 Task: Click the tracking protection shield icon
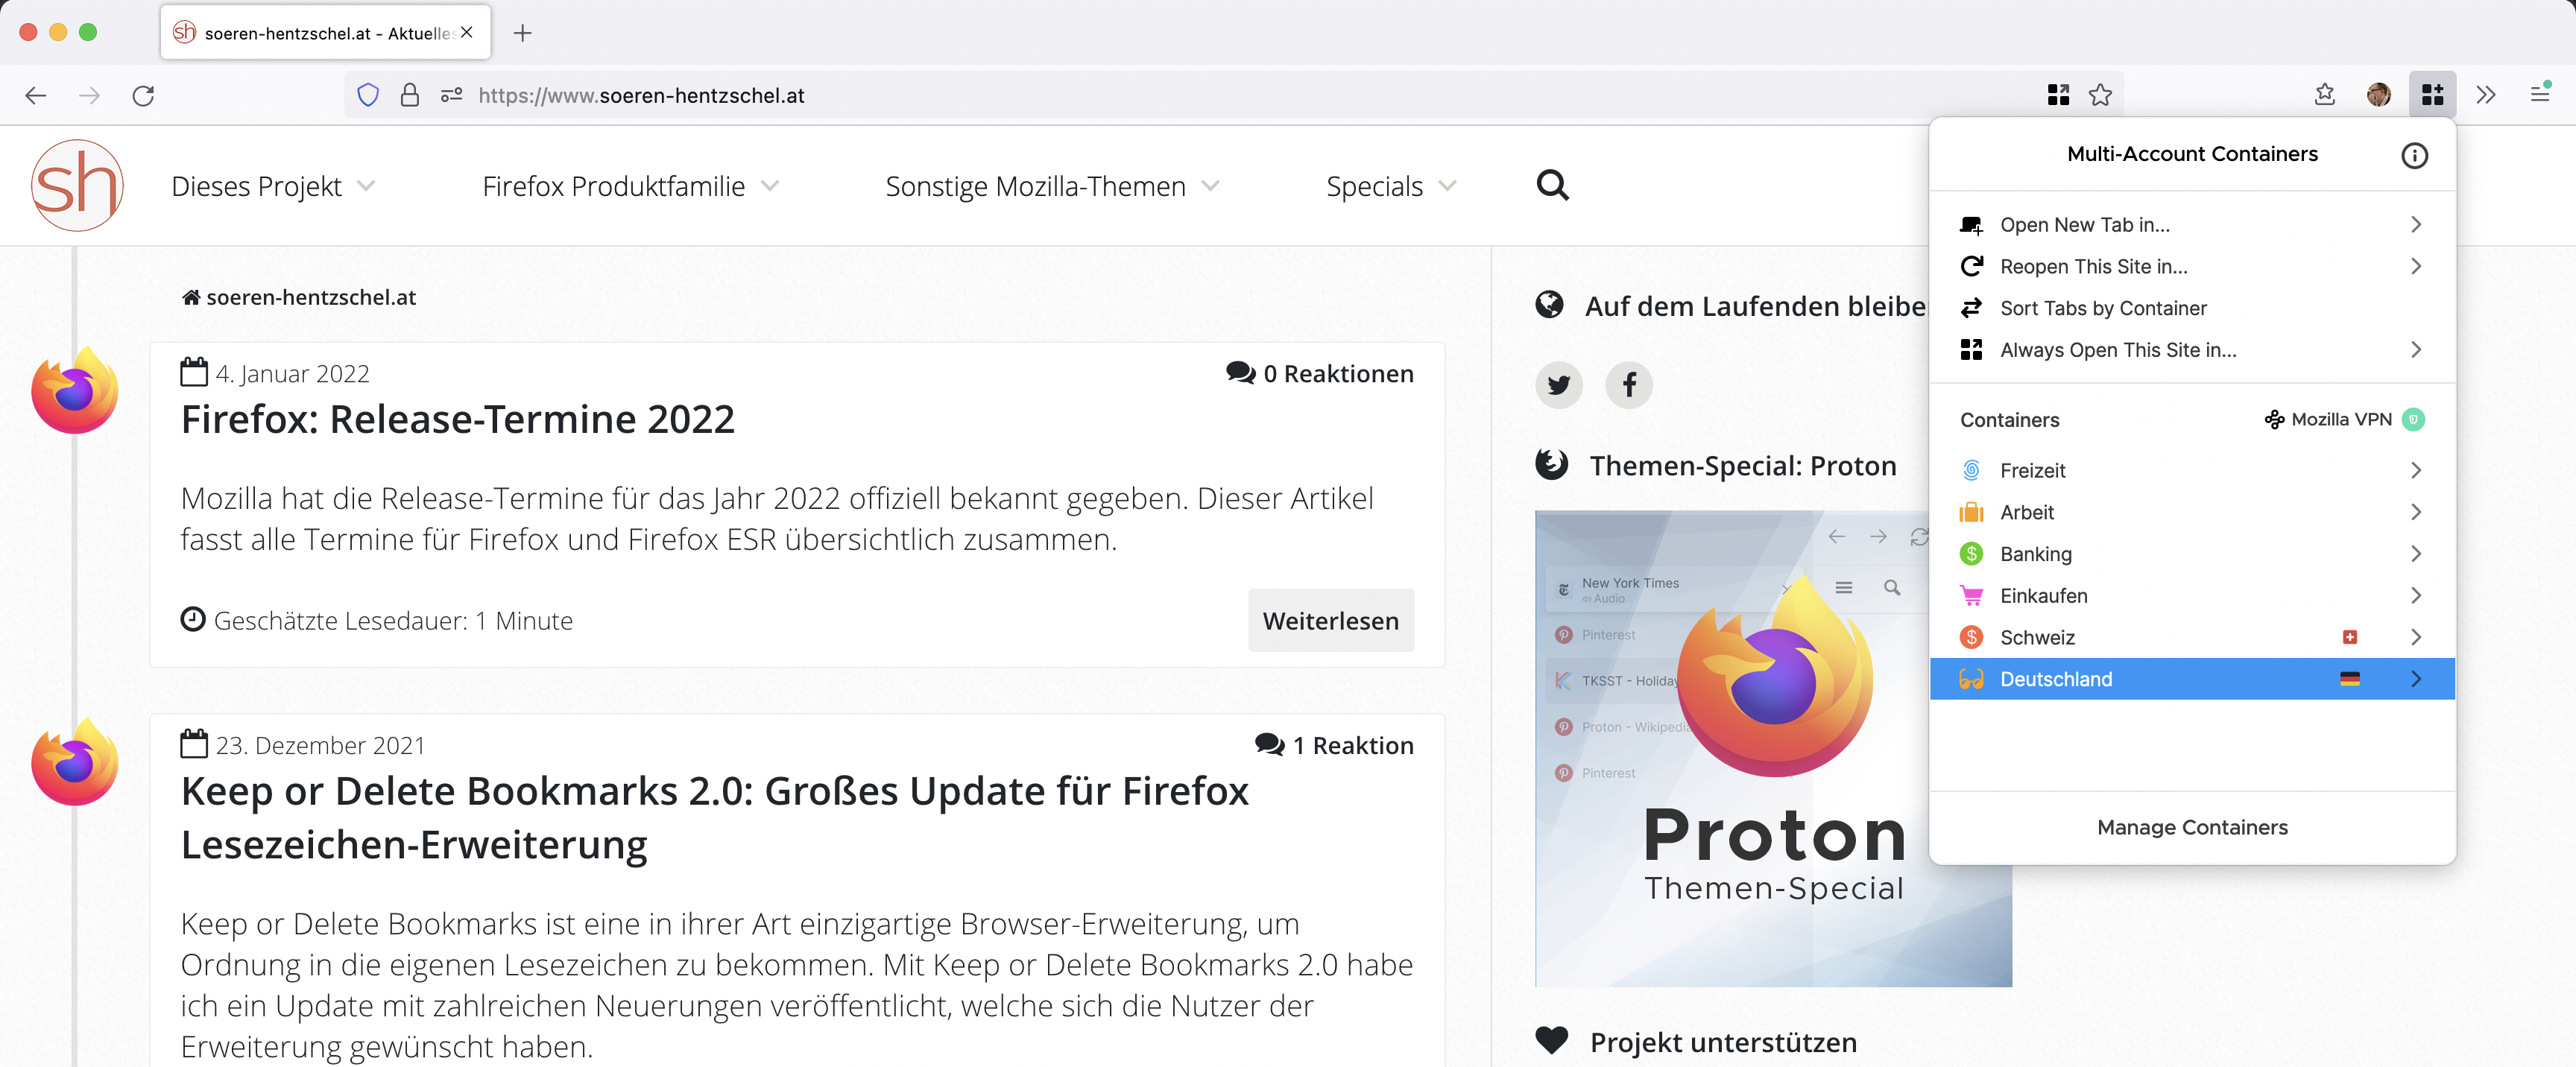(368, 95)
